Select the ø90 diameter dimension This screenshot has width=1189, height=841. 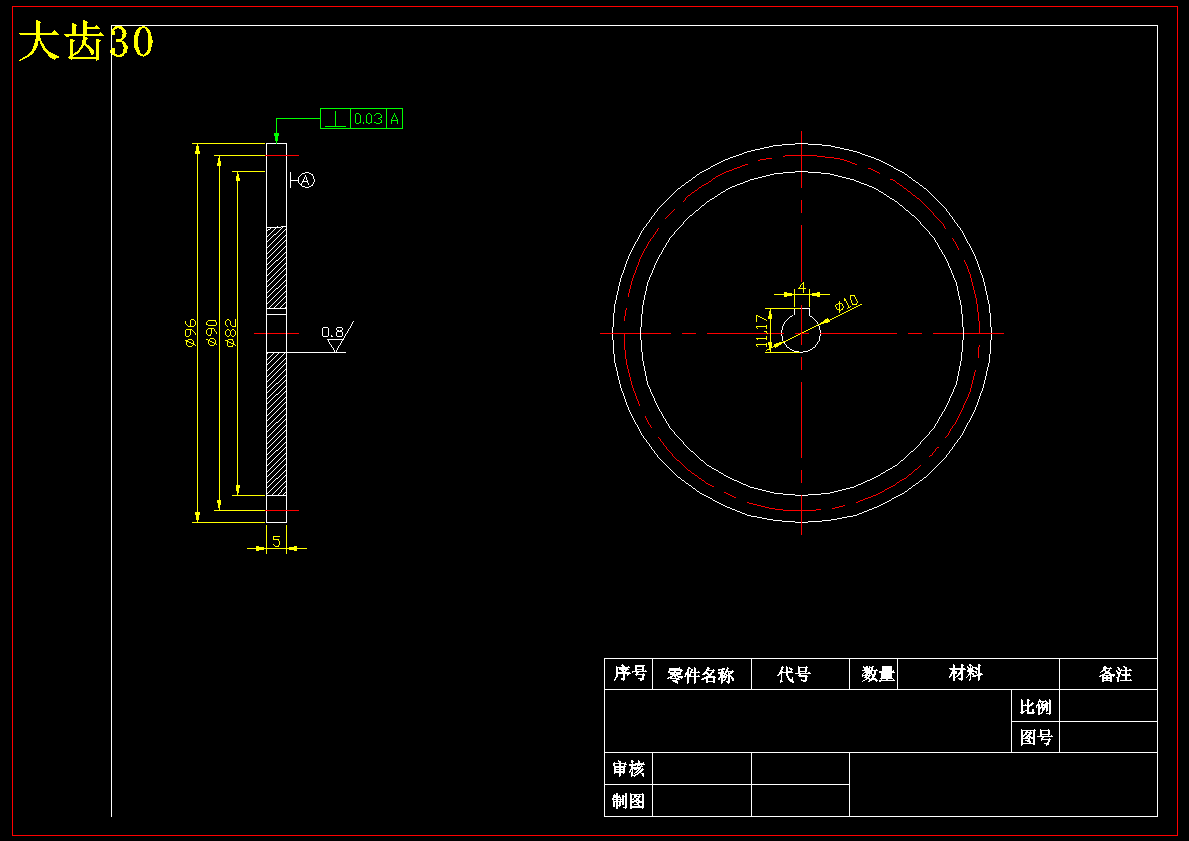click(x=212, y=333)
